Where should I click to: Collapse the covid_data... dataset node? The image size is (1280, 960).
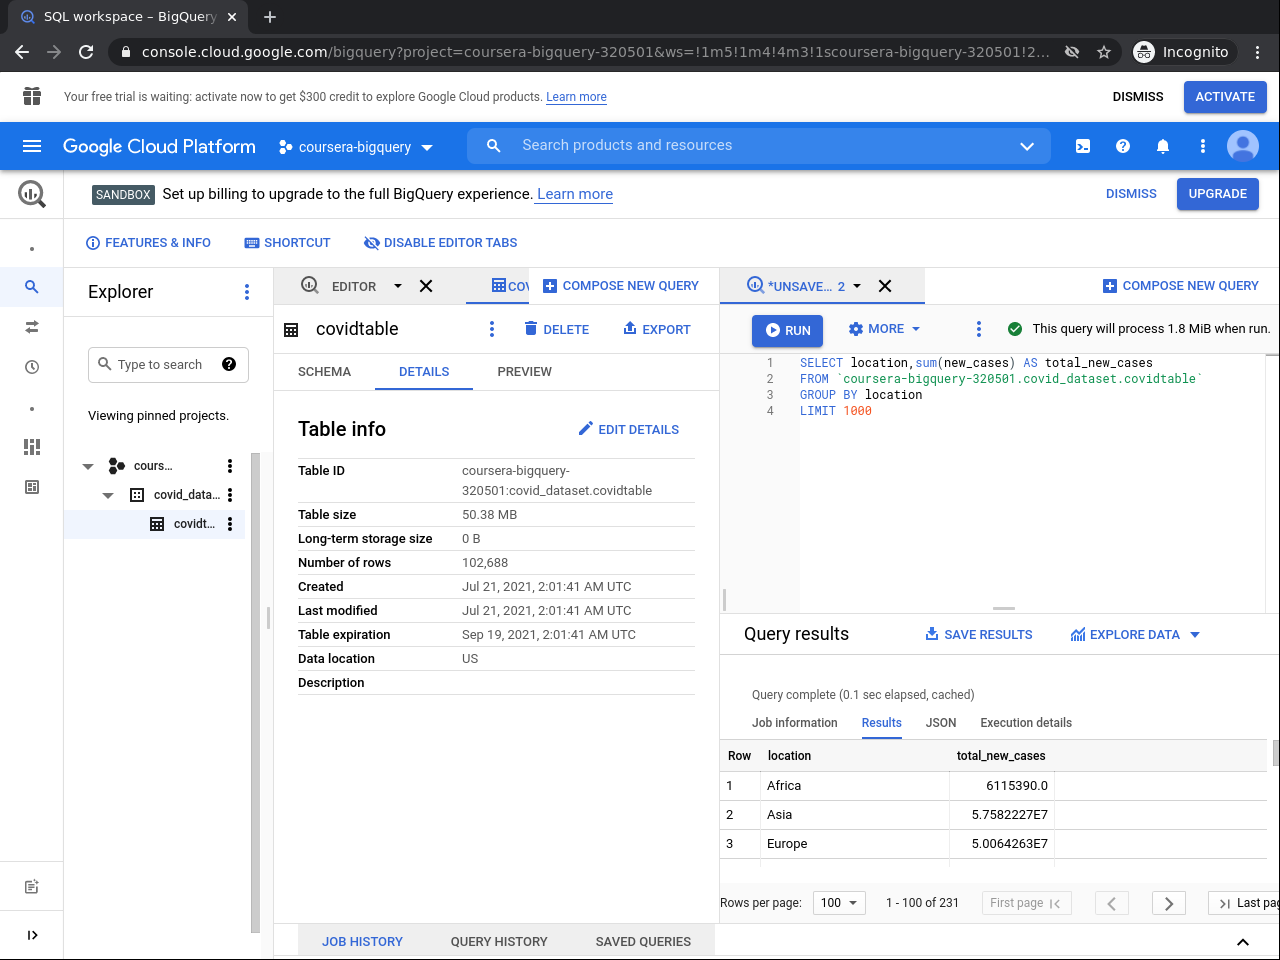(x=108, y=495)
